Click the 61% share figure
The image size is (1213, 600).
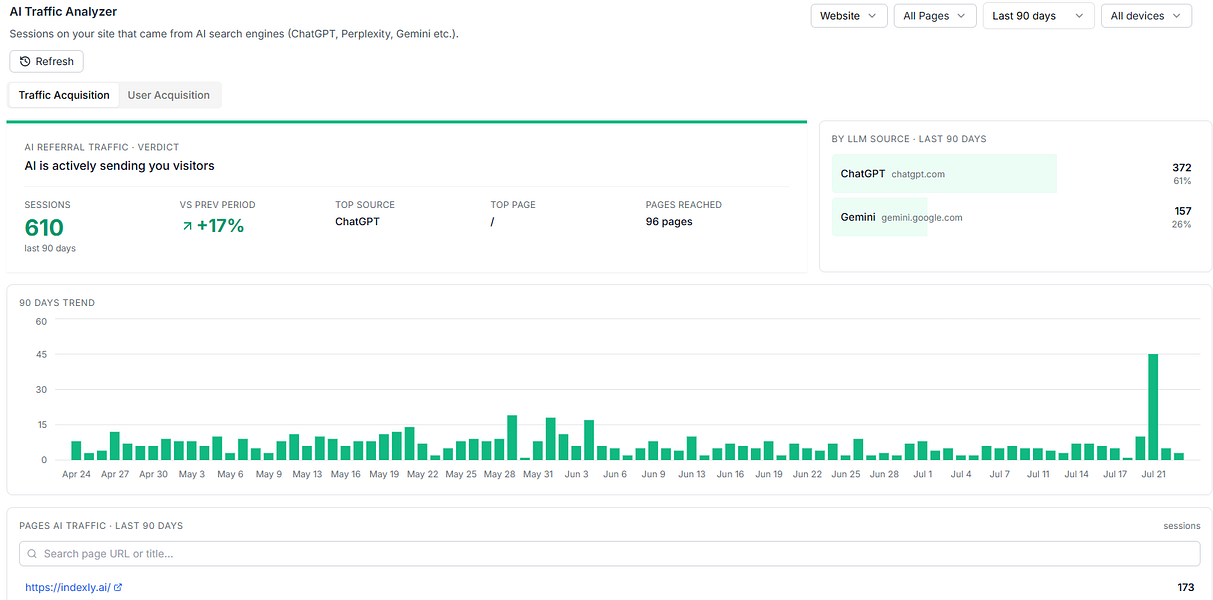point(1182,181)
